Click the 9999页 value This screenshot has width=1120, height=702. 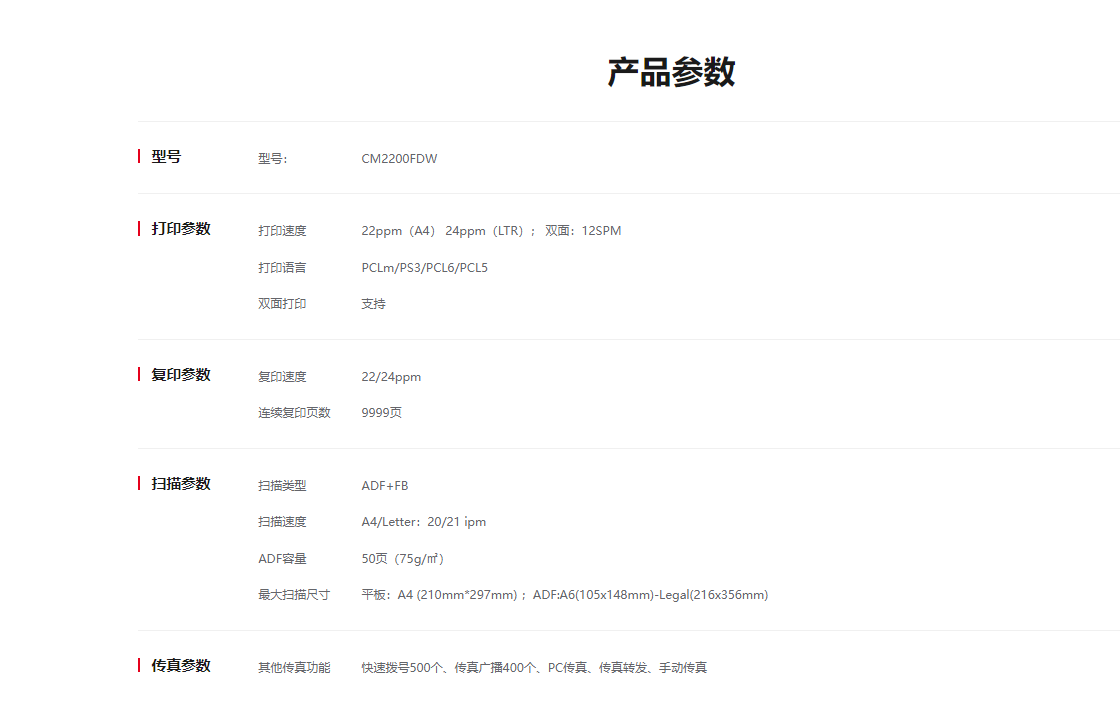pyautogui.click(x=381, y=413)
